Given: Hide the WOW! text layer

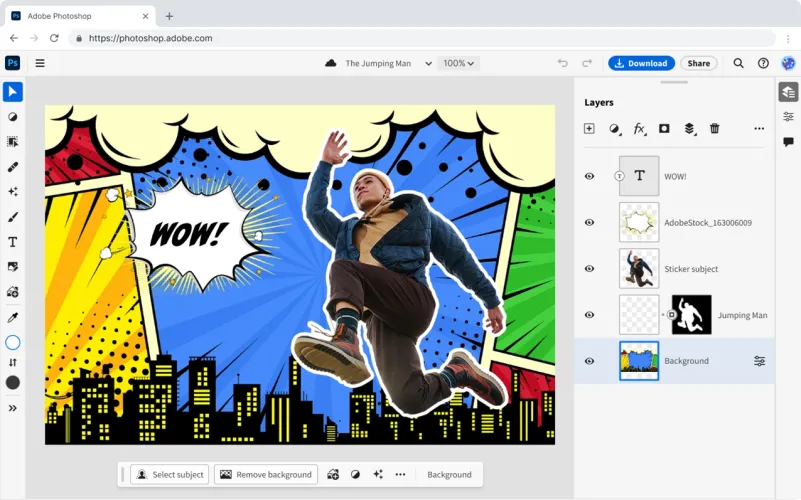Looking at the screenshot, I should click(x=589, y=176).
